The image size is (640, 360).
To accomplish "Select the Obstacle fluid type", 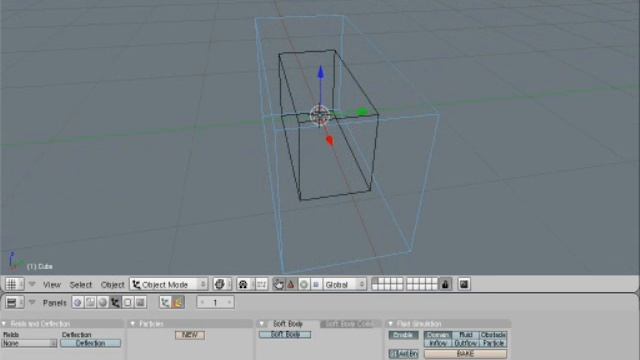I will tap(493, 335).
